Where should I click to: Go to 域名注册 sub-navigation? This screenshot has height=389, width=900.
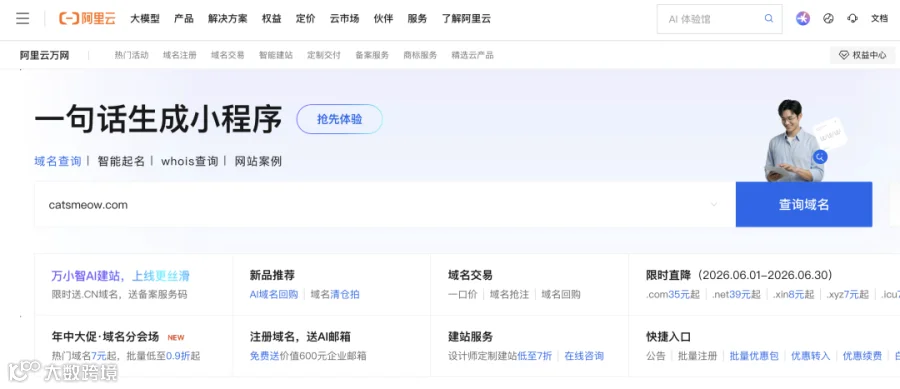pos(180,56)
